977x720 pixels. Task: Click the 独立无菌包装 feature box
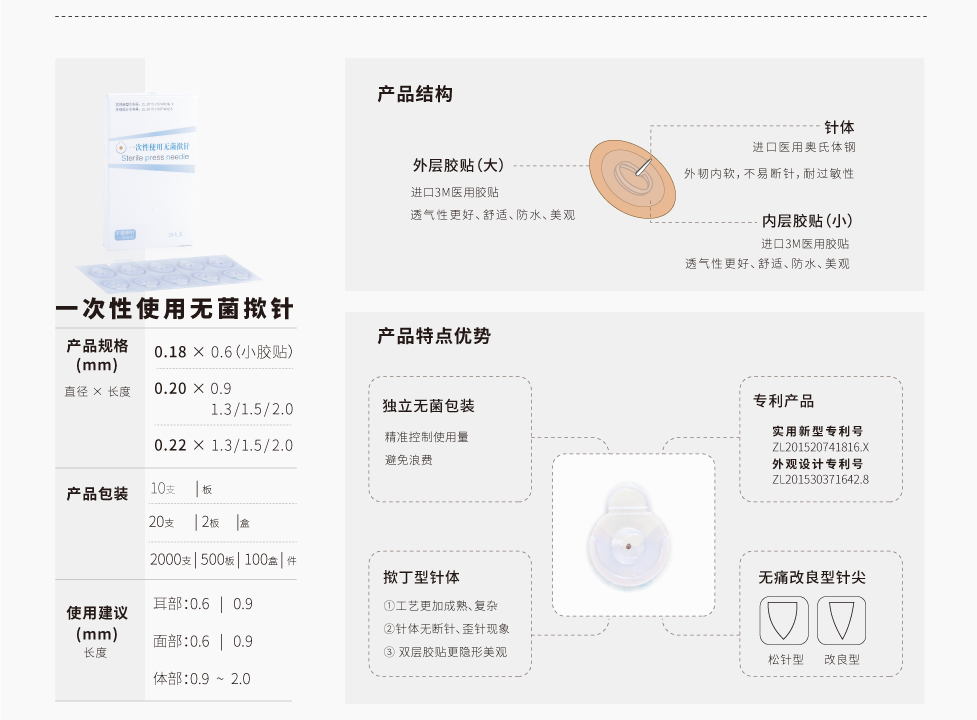pyautogui.click(x=450, y=438)
